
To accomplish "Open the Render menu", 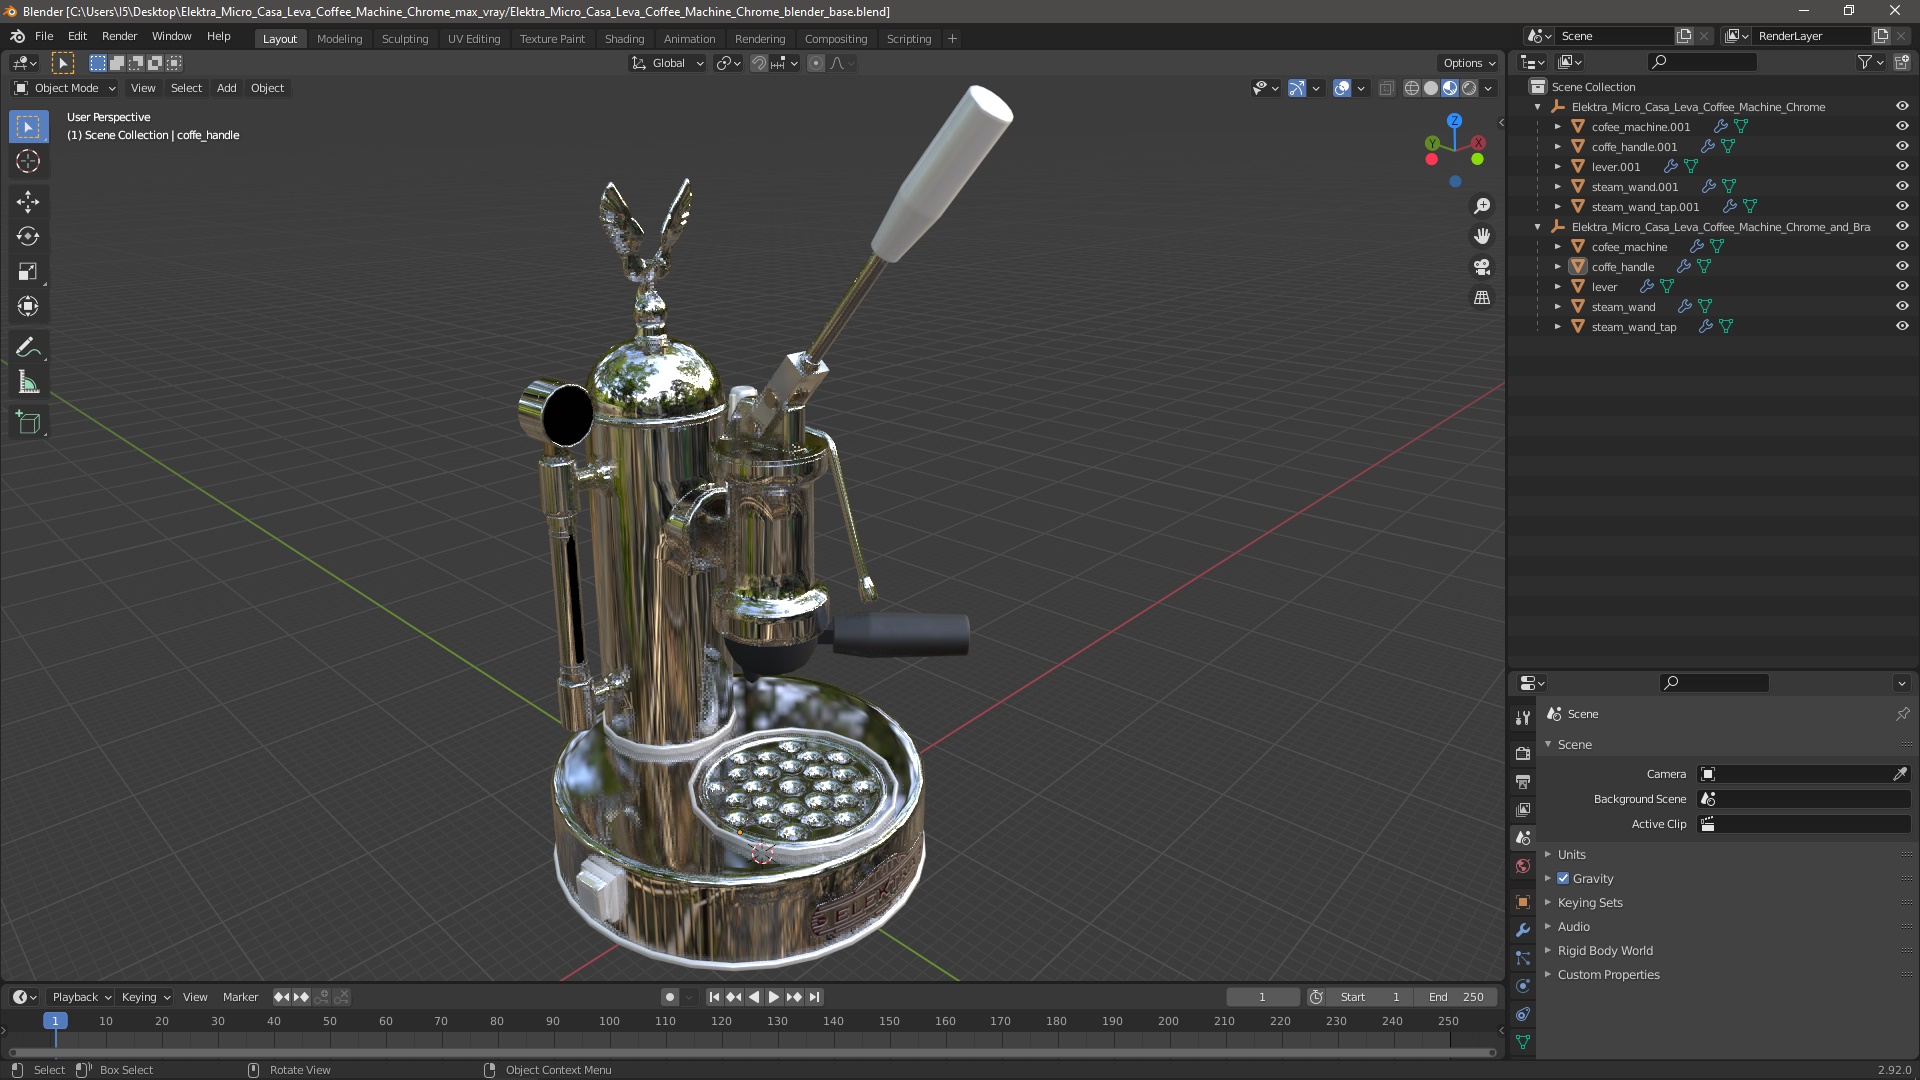I will click(119, 36).
